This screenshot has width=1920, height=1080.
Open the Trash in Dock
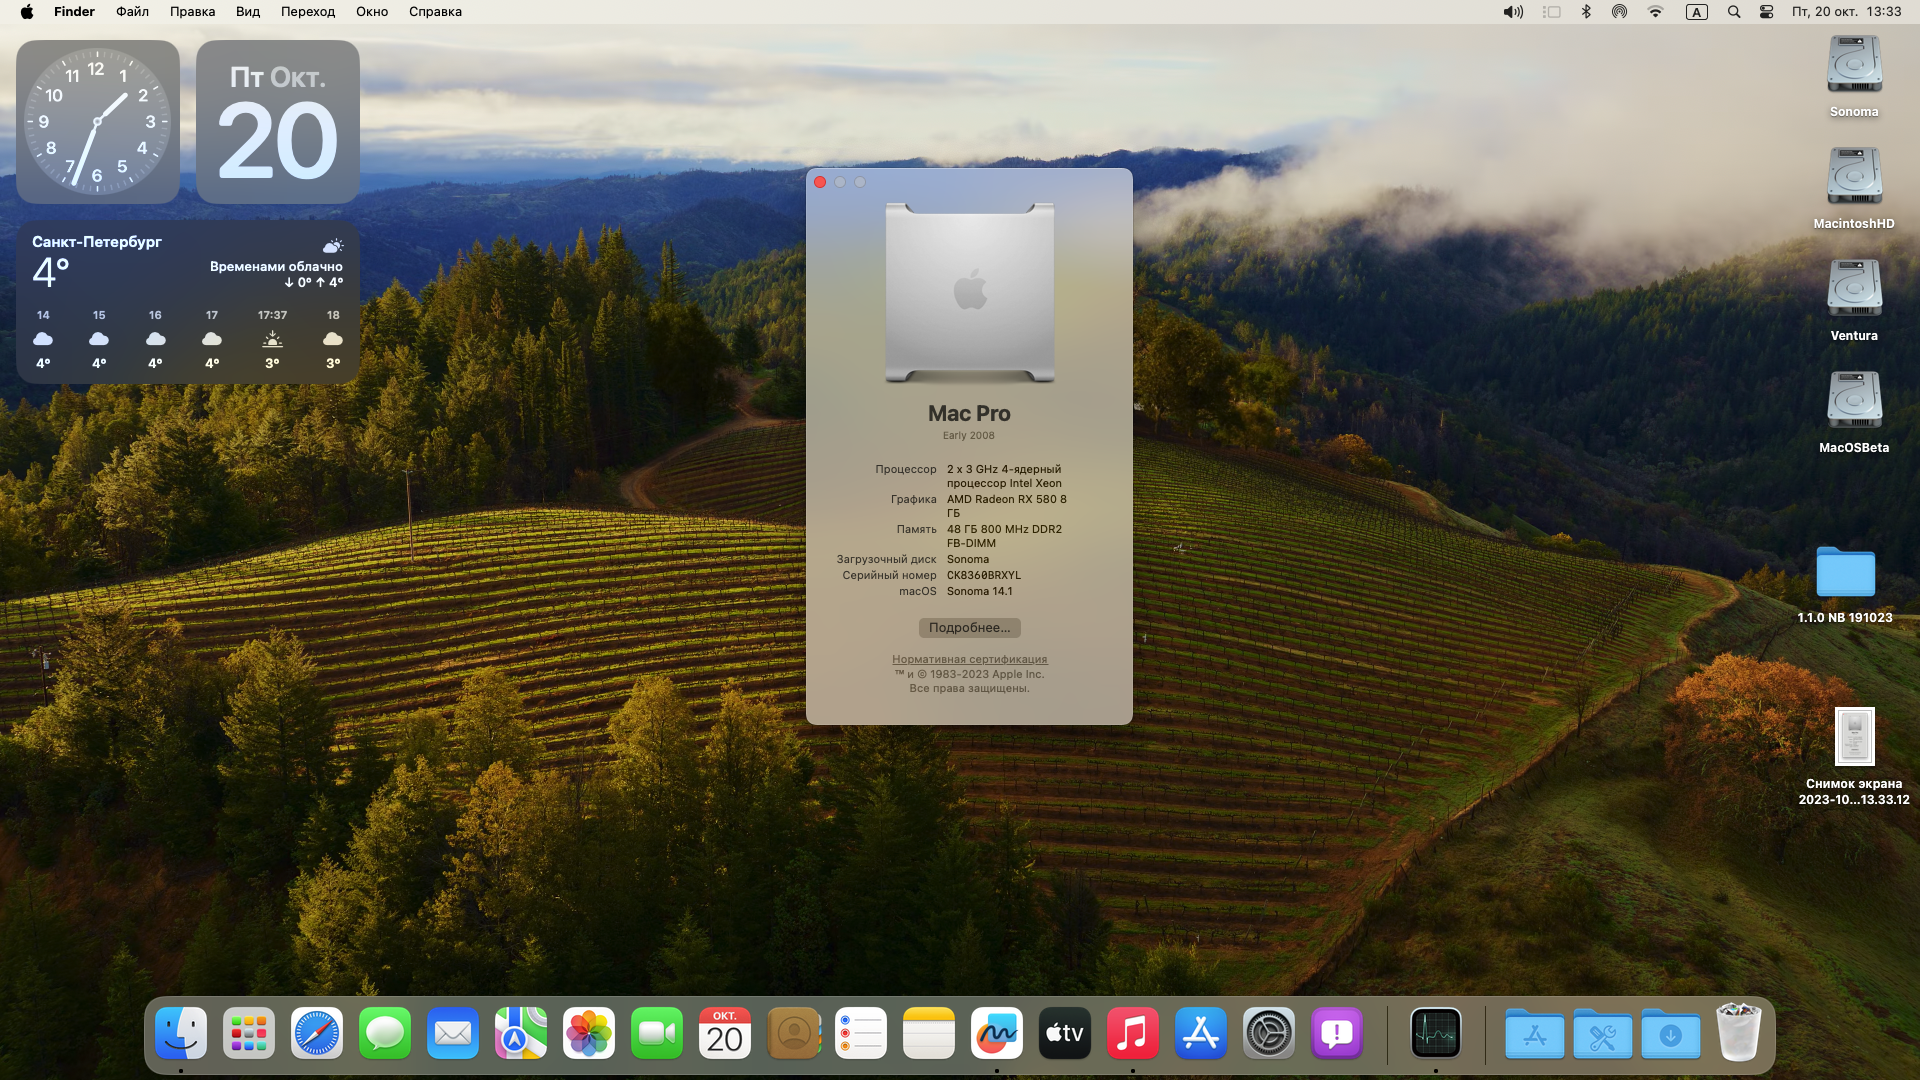coord(1738,1034)
